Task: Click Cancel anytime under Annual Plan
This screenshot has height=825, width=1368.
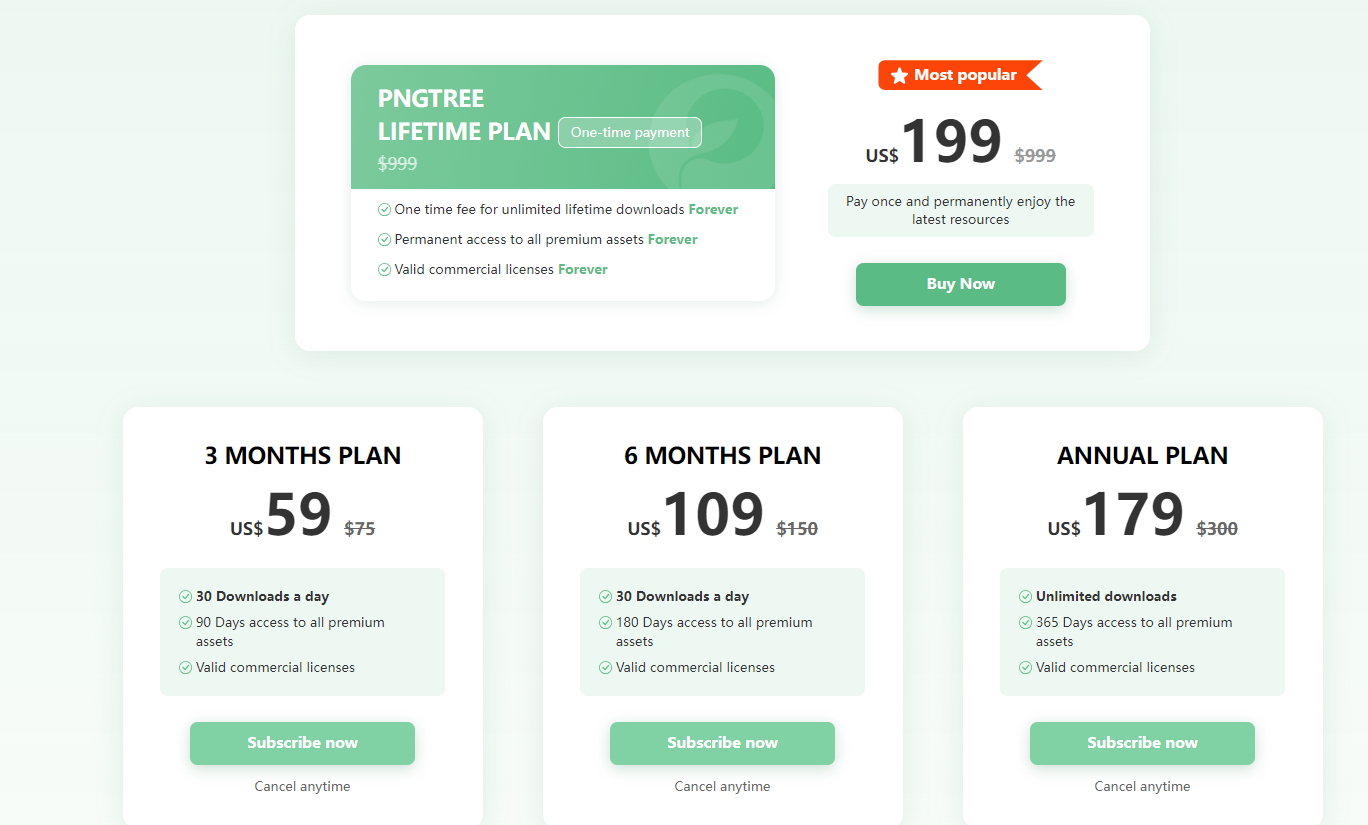Action: (1142, 787)
